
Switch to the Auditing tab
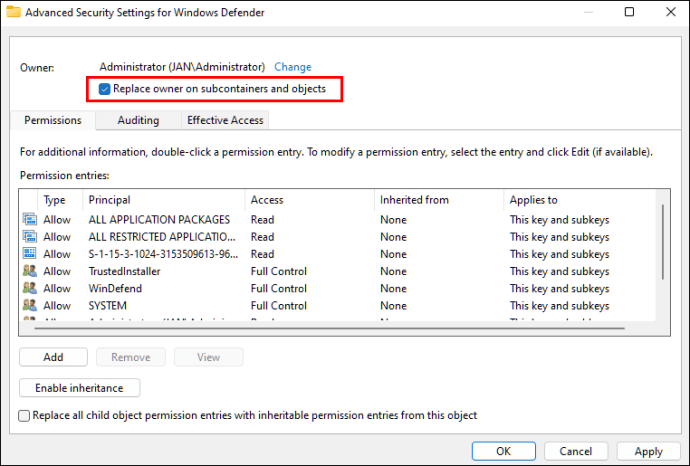pyautogui.click(x=138, y=120)
